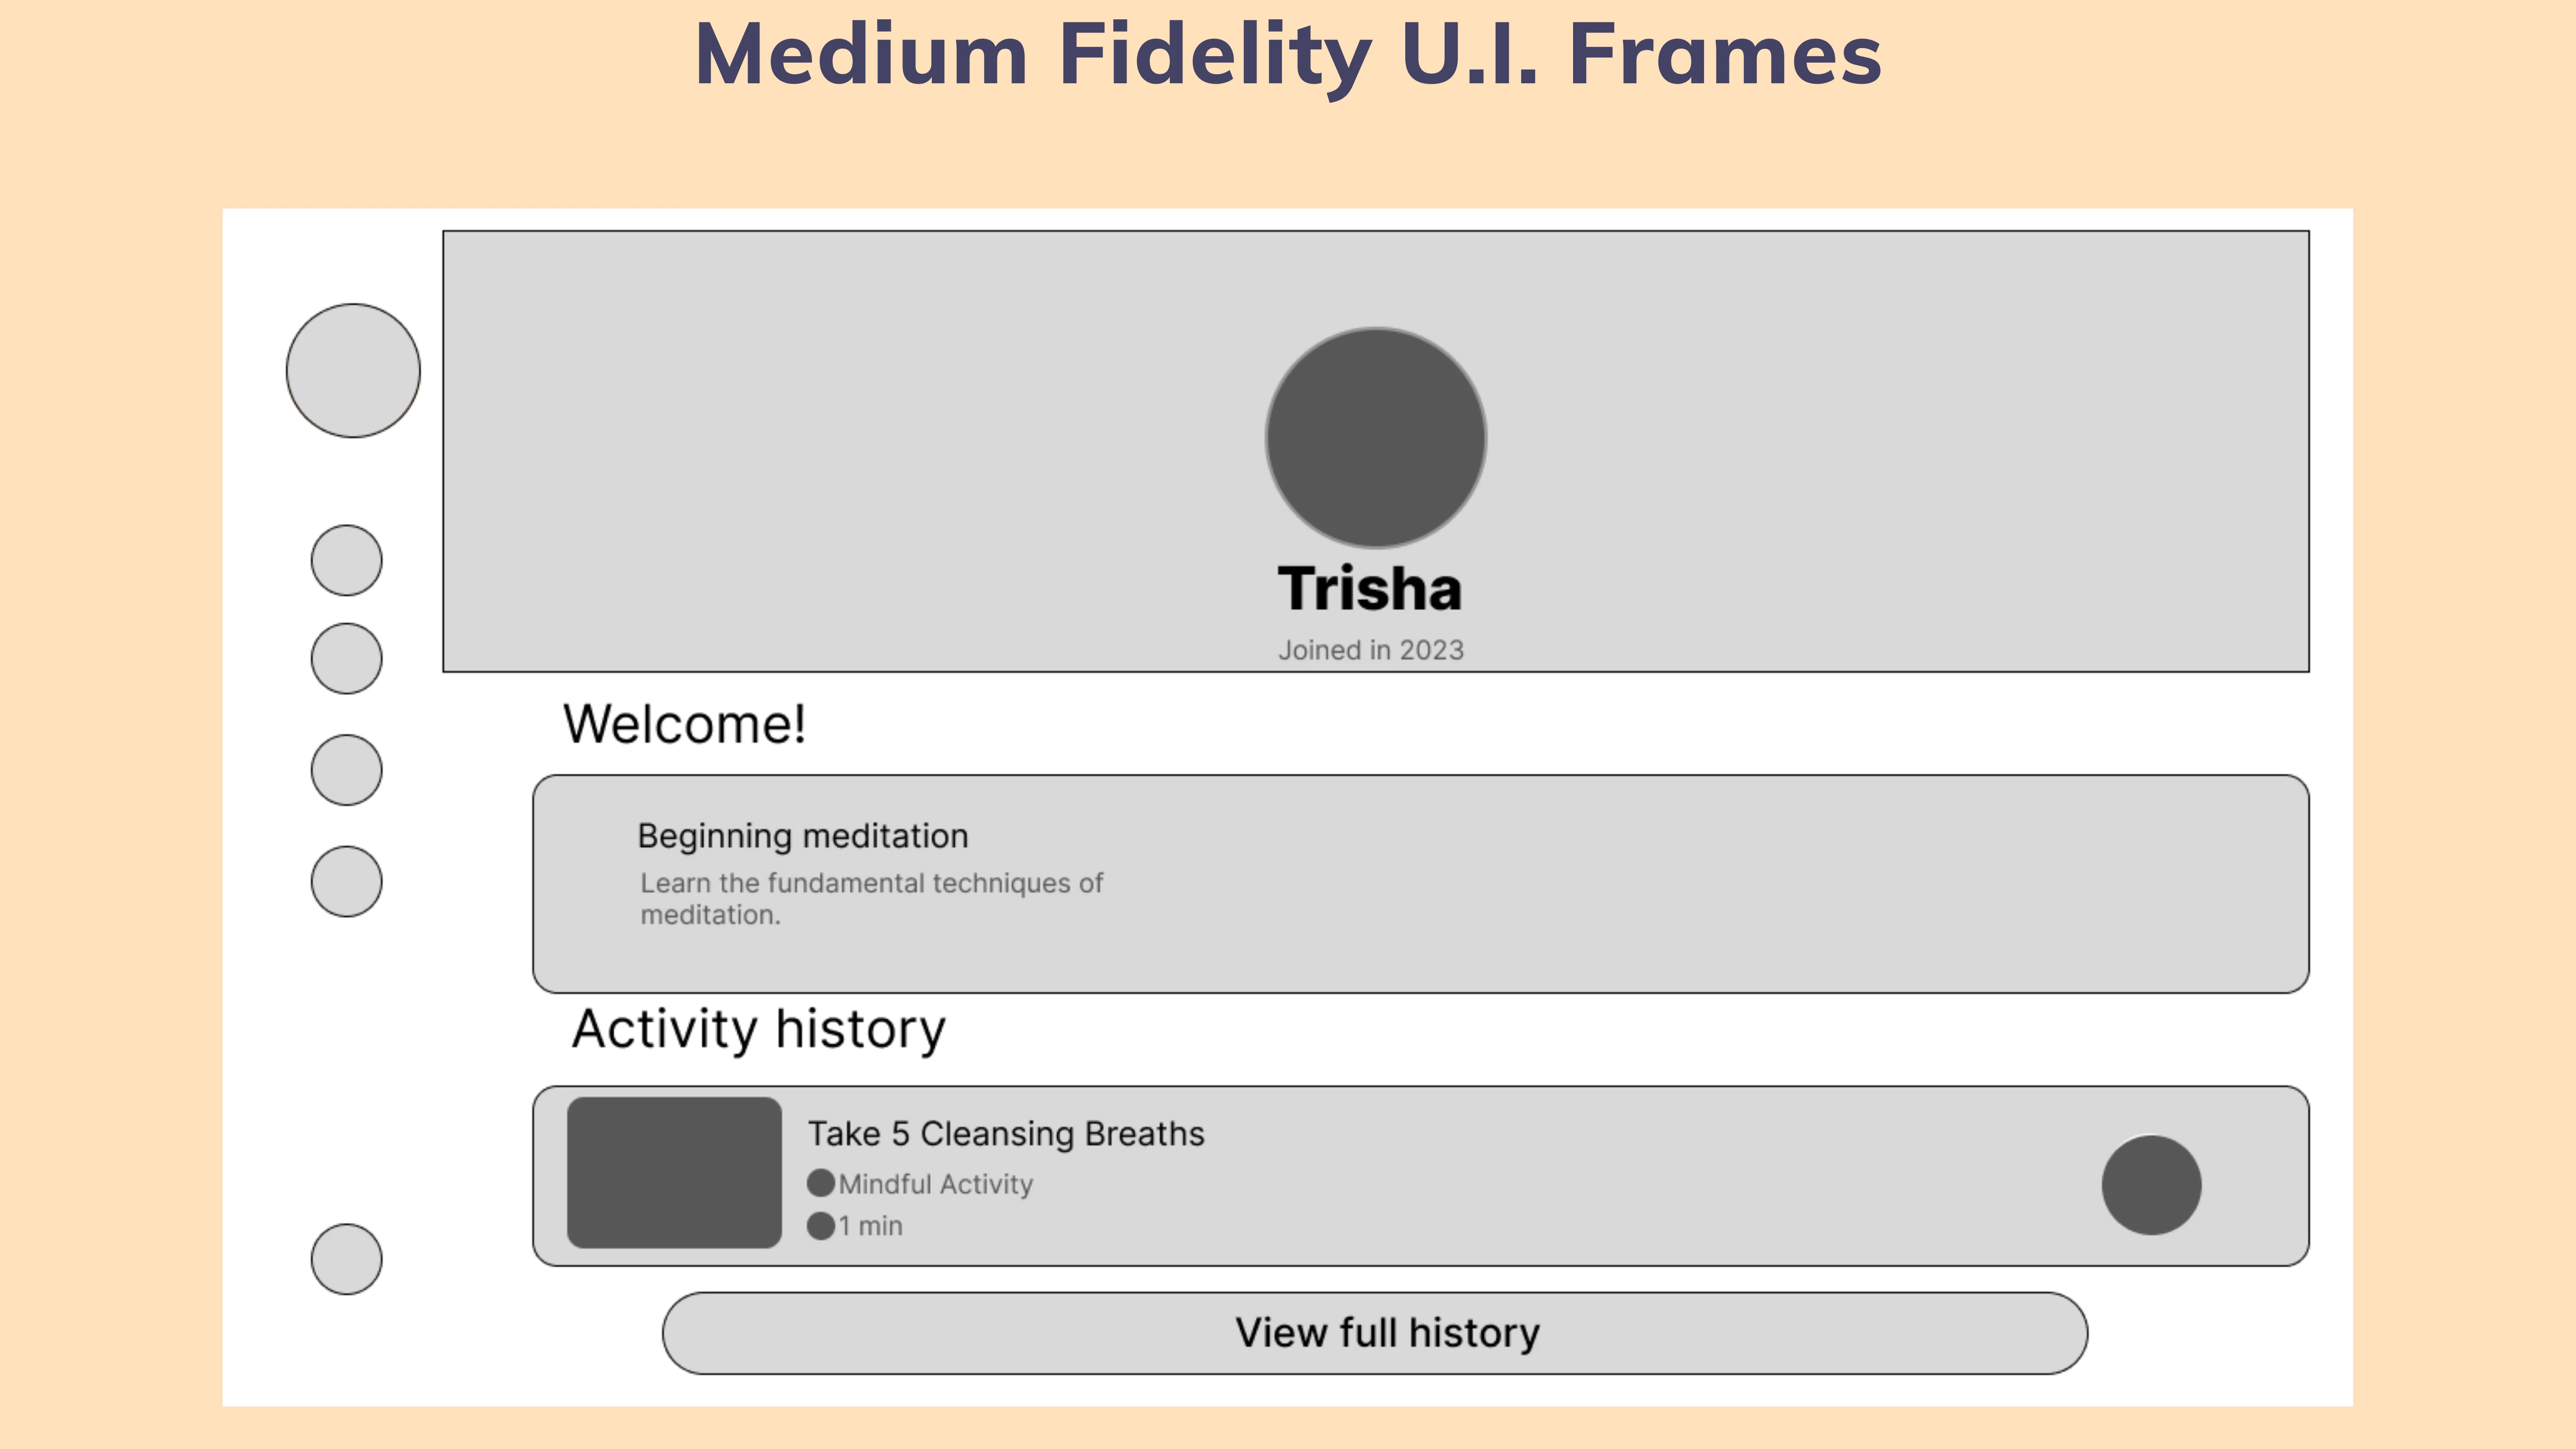Click the dot icon beside 1 min
This screenshot has width=2576, height=1449.
821,1226
